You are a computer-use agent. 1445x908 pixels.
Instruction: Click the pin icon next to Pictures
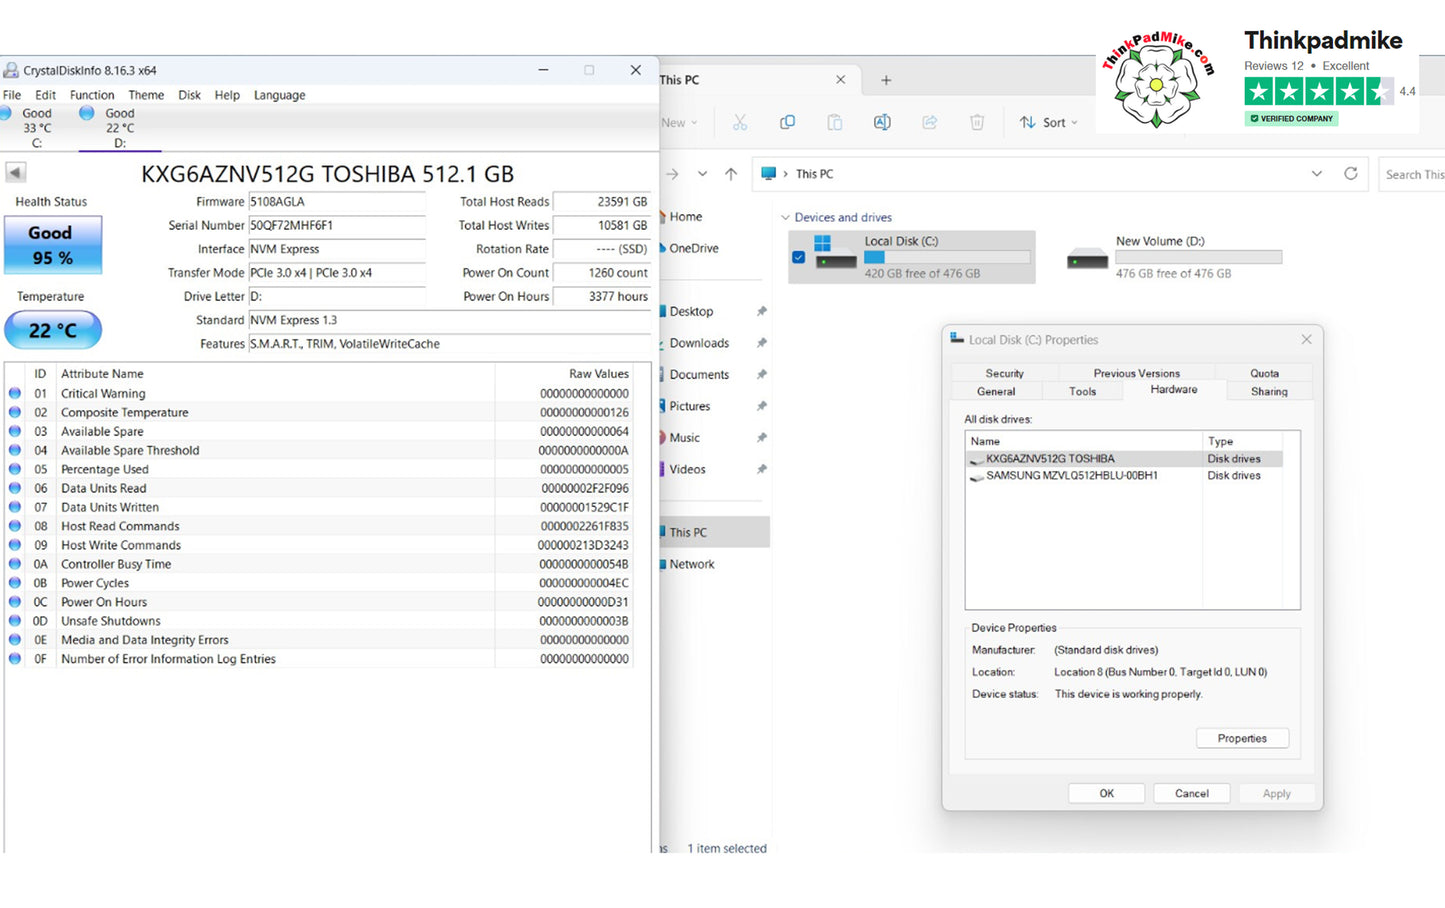click(761, 406)
